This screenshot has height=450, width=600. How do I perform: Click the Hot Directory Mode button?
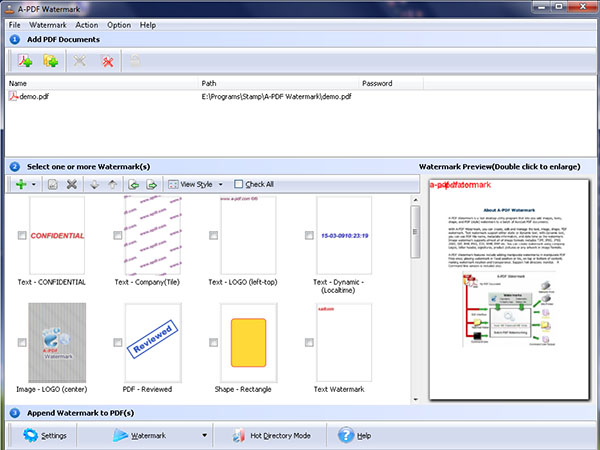click(x=271, y=435)
